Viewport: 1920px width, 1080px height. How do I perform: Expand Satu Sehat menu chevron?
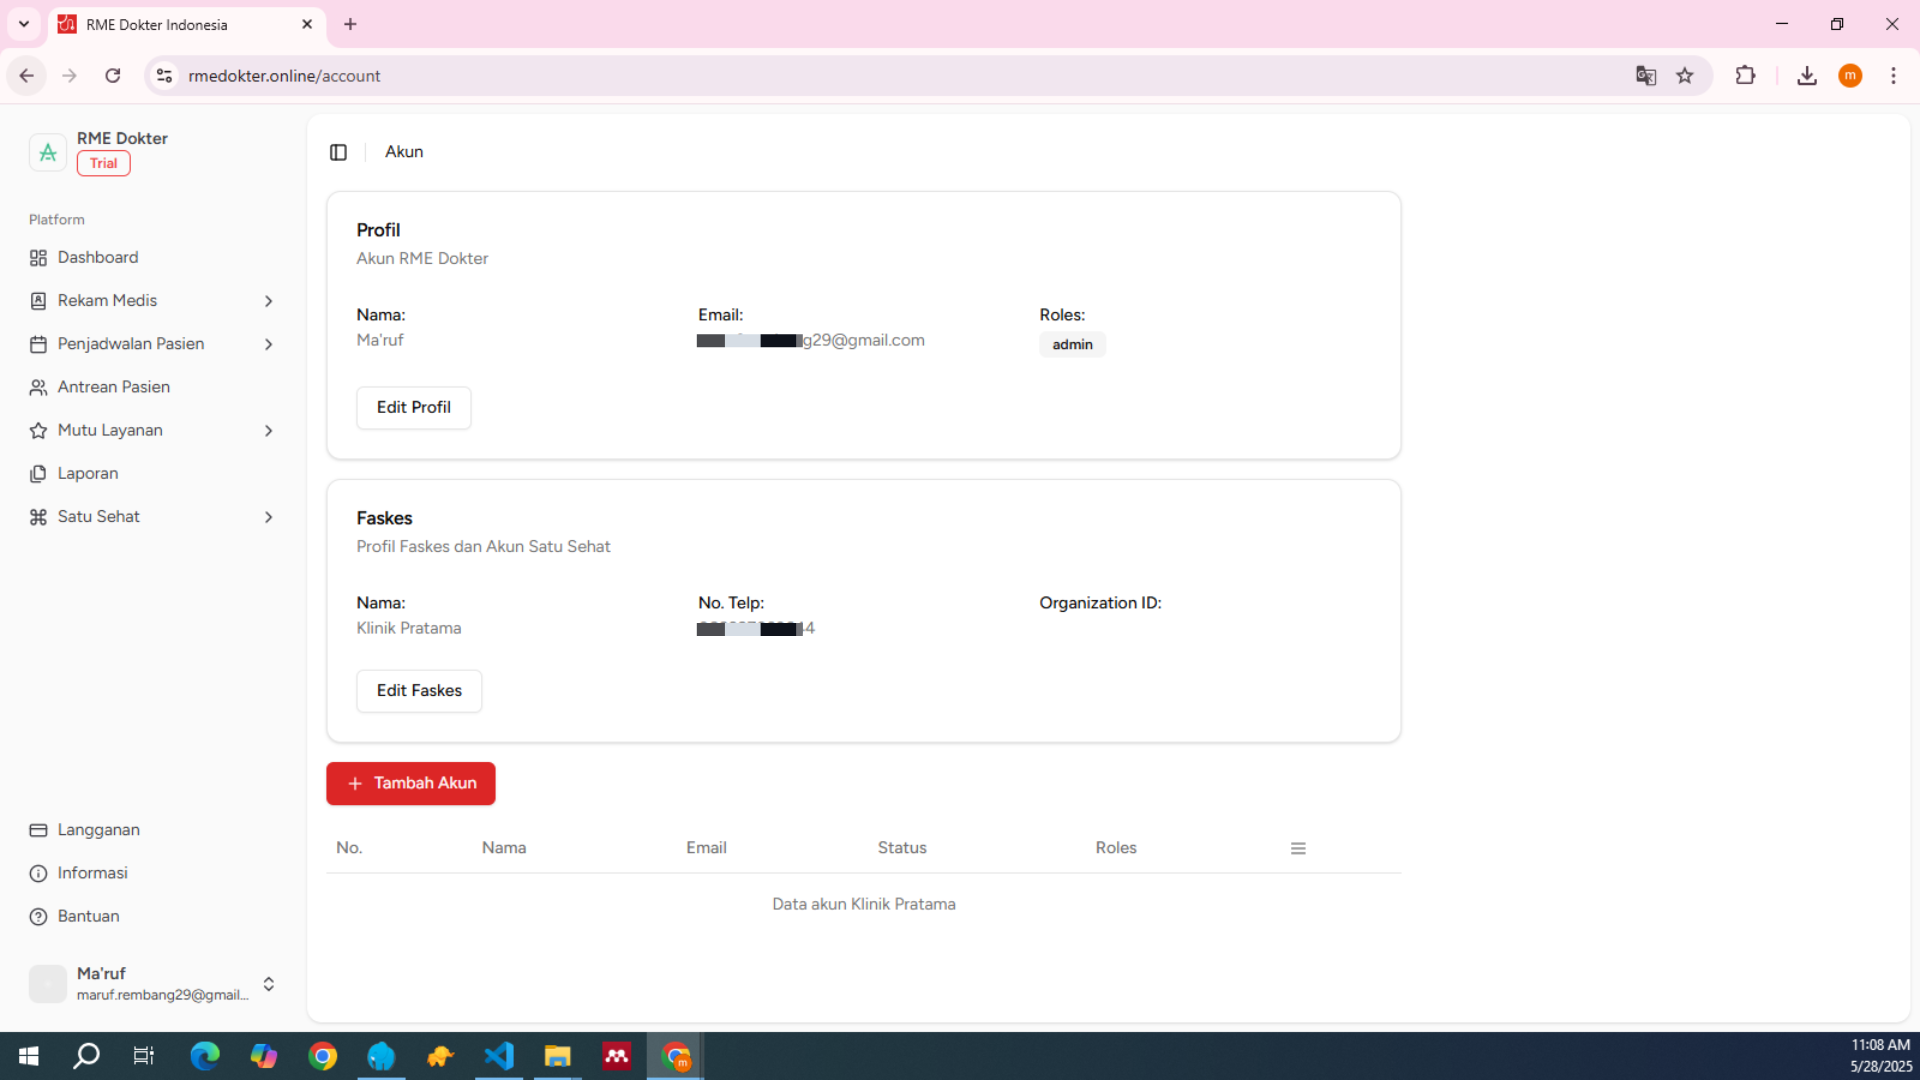point(268,517)
